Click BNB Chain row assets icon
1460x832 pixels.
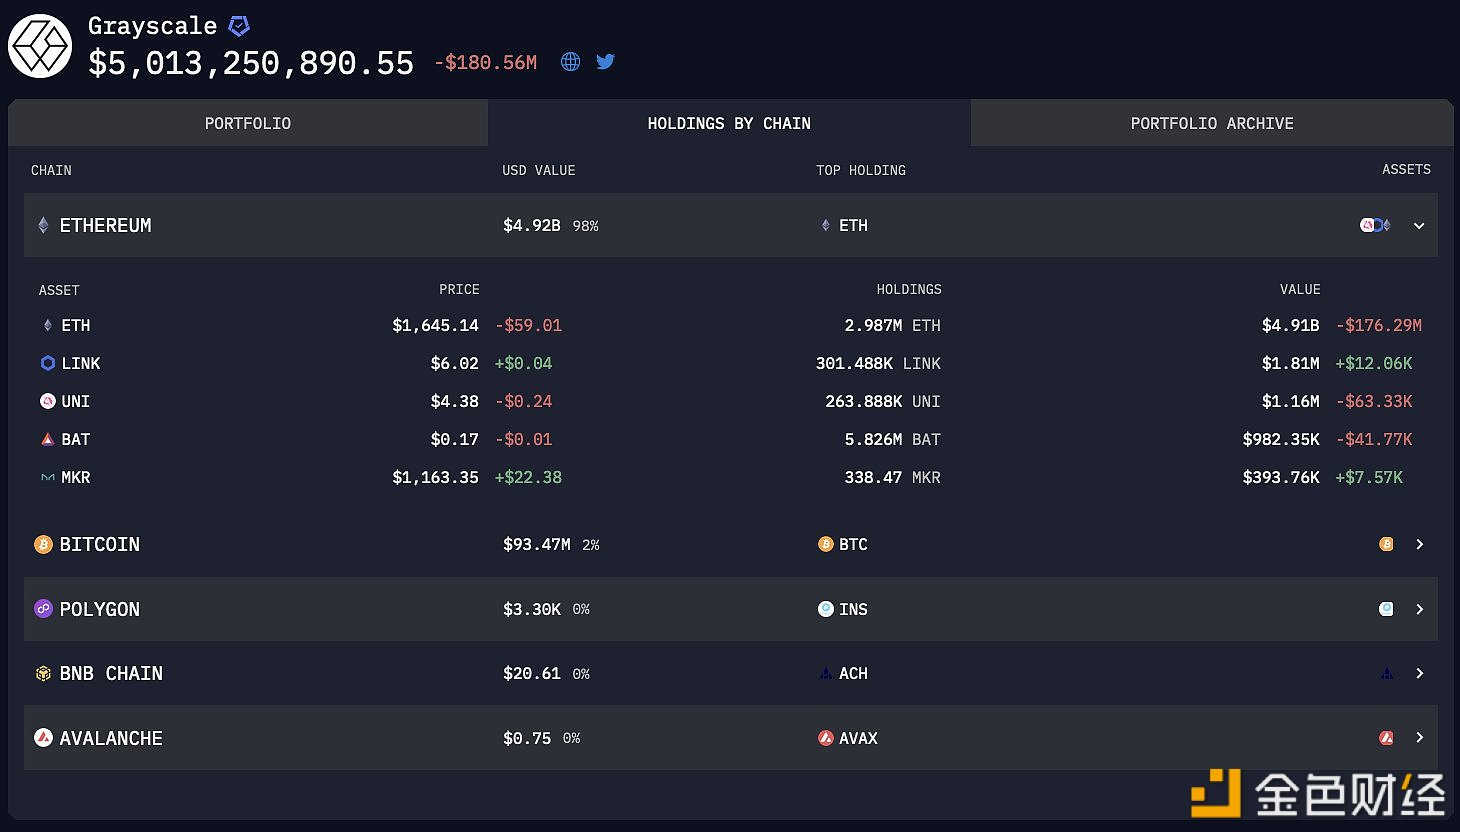1386,674
